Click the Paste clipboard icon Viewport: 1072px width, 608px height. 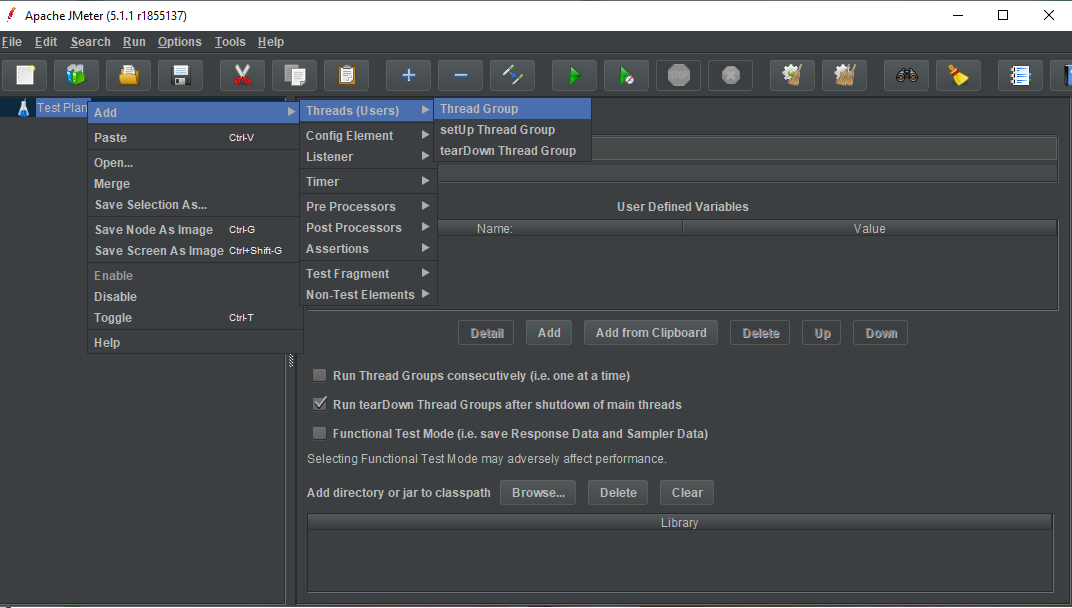(347, 75)
